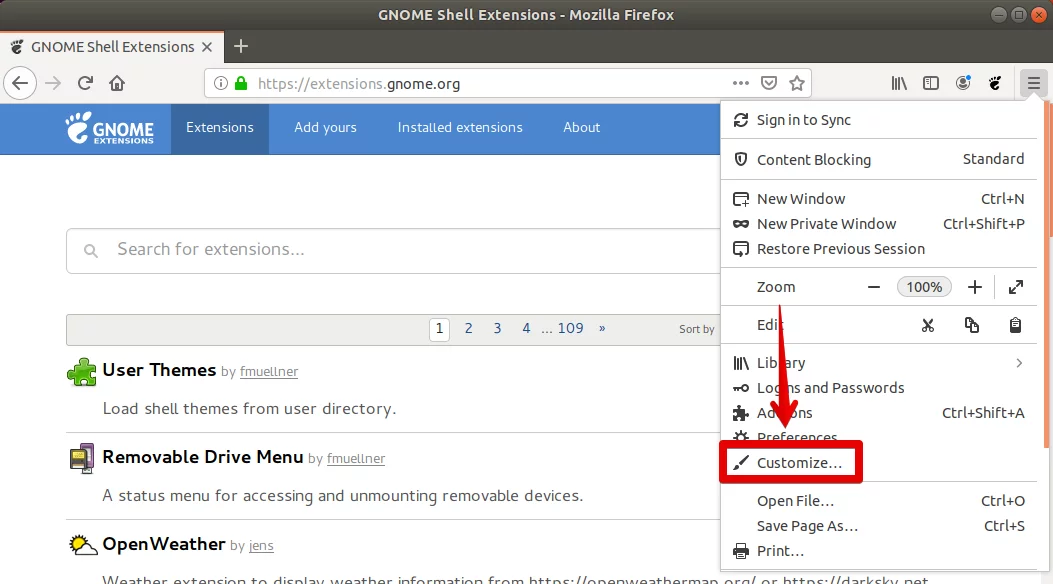Click the forward navigation arrow
Image resolution: width=1053 pixels, height=584 pixels.
click(x=53, y=83)
